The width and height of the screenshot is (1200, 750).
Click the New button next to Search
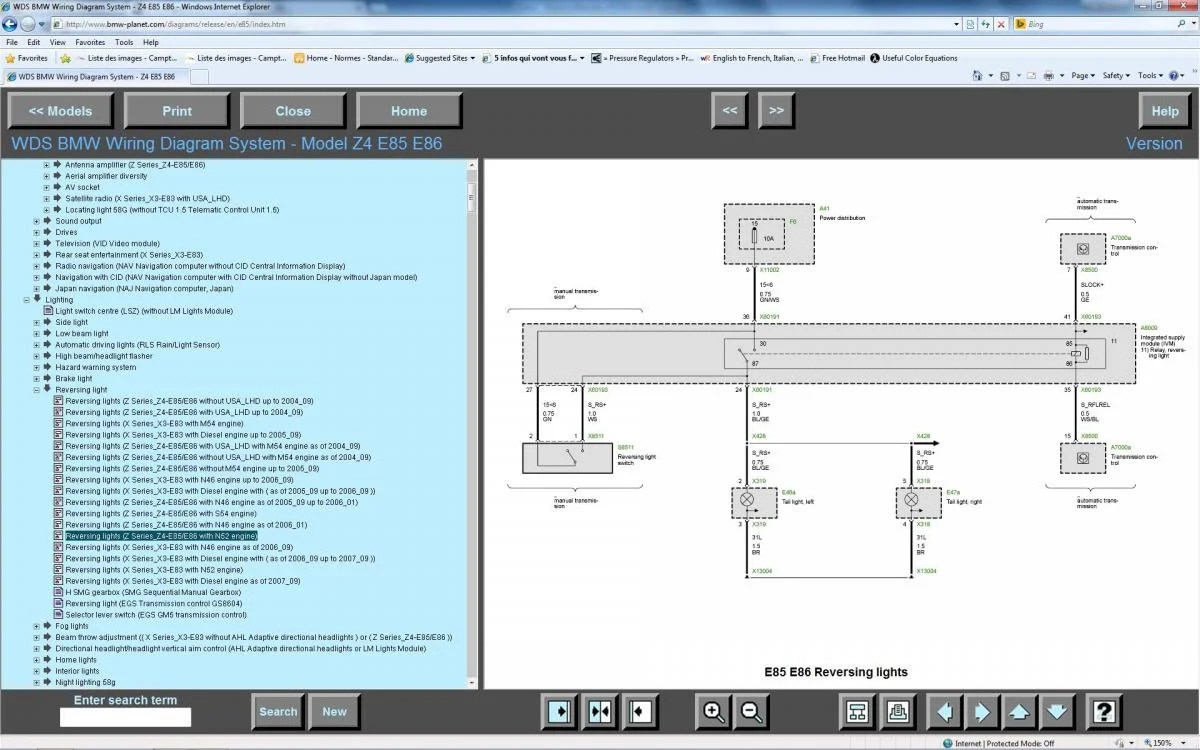(334, 712)
